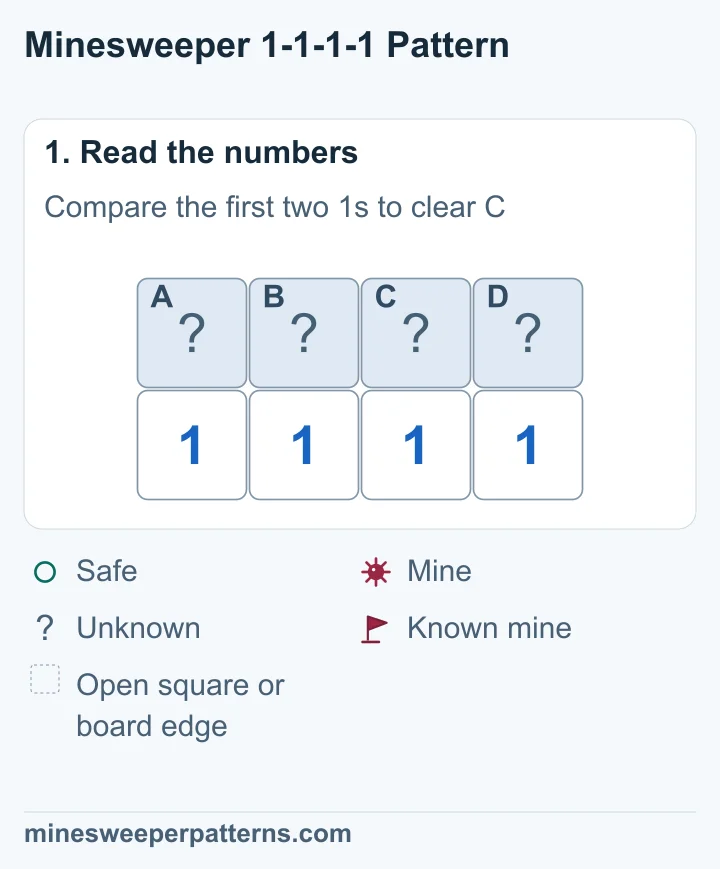This screenshot has width=720, height=869.
Task: Click unknown cell A
Action: point(192,333)
